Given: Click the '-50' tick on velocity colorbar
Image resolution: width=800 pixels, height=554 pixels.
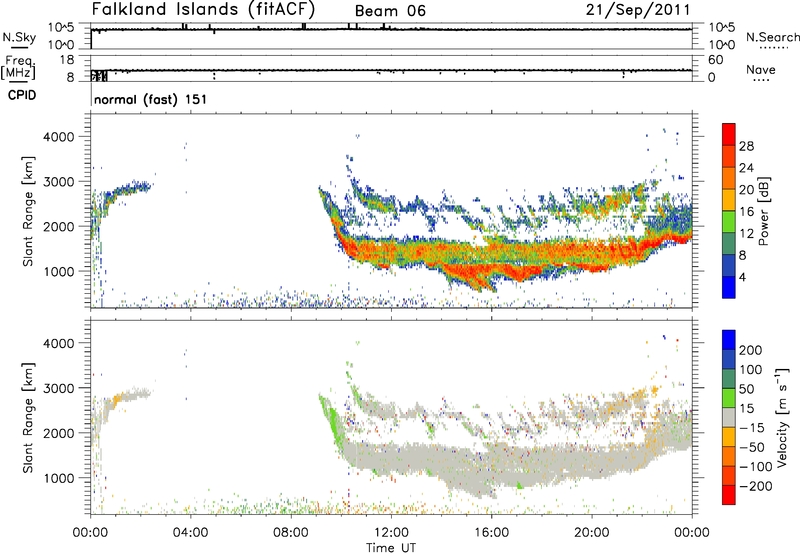Looking at the screenshot, I should pos(752,447).
